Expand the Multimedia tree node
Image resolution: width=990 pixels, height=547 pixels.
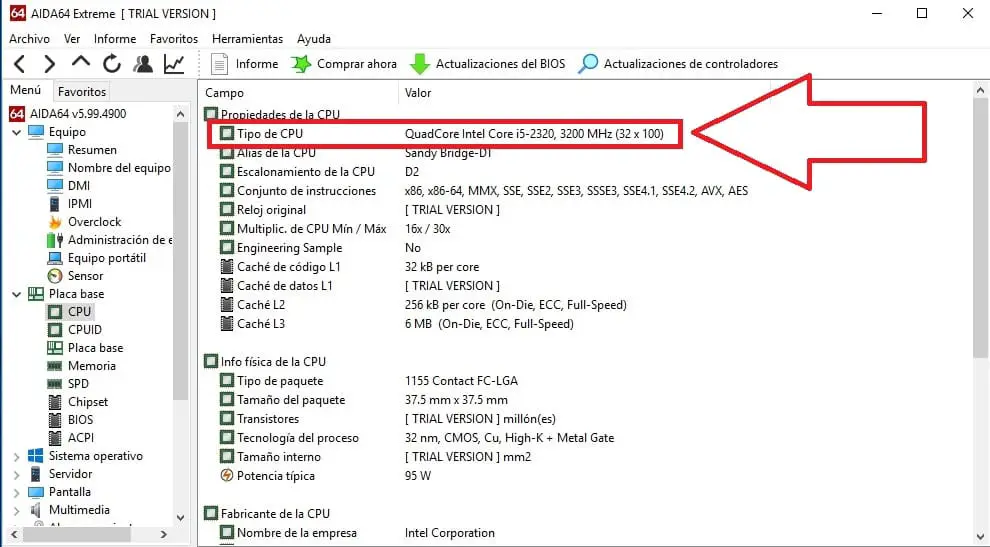coord(17,510)
